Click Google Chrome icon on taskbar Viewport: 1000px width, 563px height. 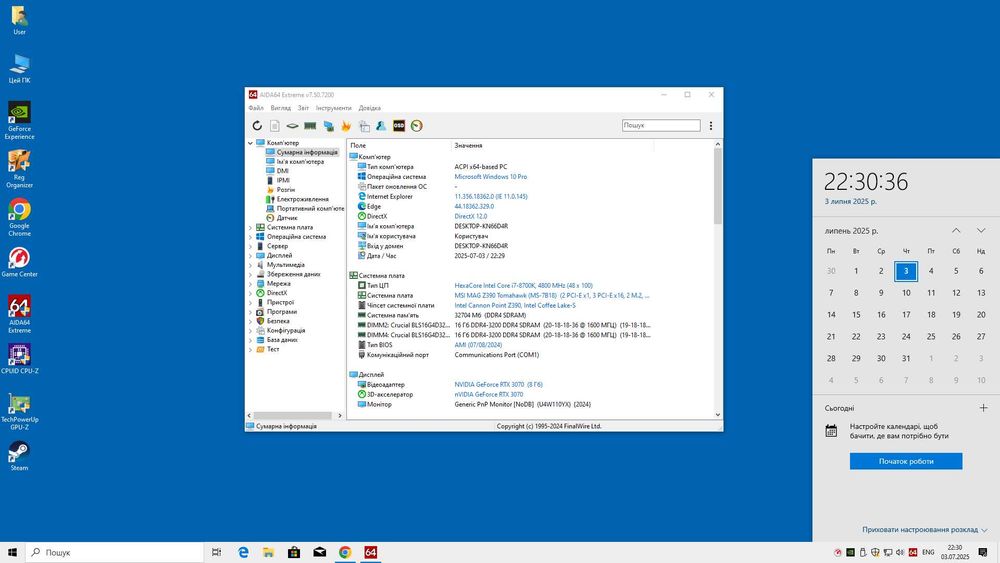[345, 552]
